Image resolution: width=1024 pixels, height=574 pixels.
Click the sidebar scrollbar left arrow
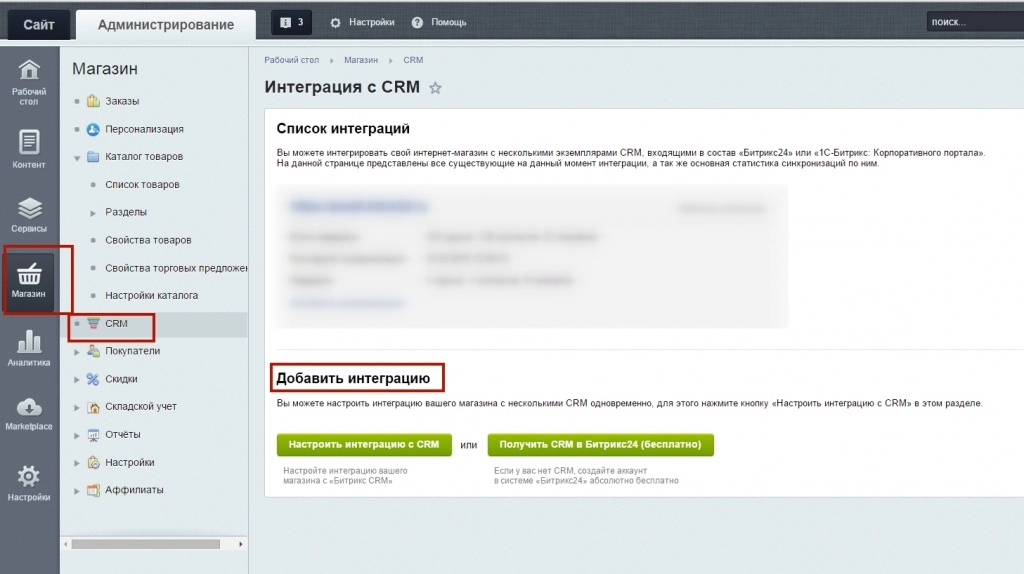pyautogui.click(x=66, y=544)
